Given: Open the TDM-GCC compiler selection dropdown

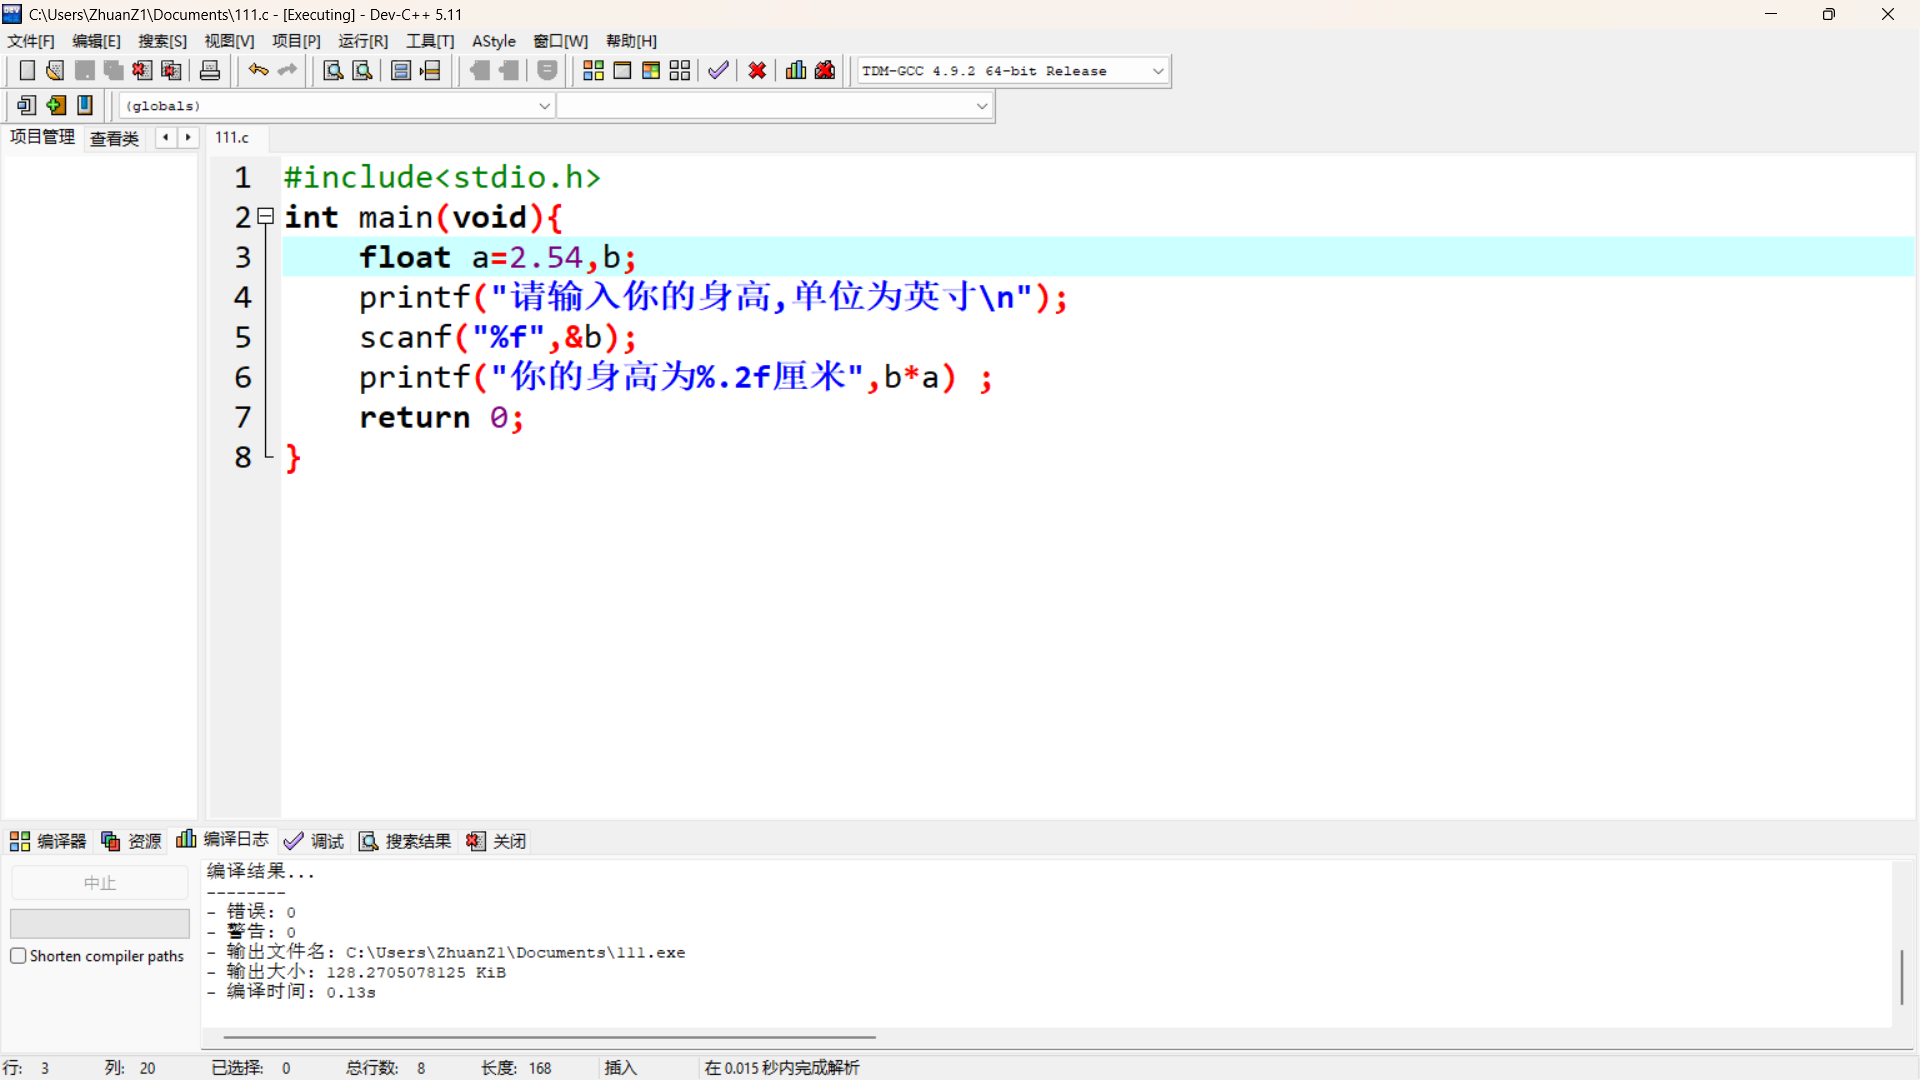Looking at the screenshot, I should (1158, 71).
